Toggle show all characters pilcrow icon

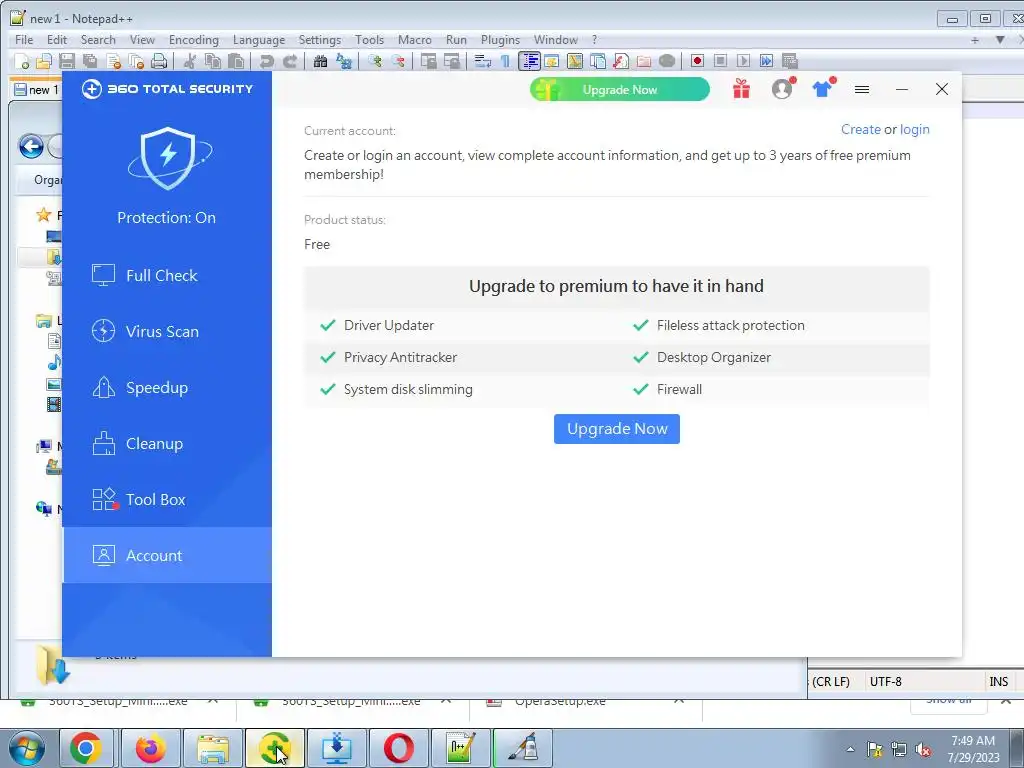point(505,61)
